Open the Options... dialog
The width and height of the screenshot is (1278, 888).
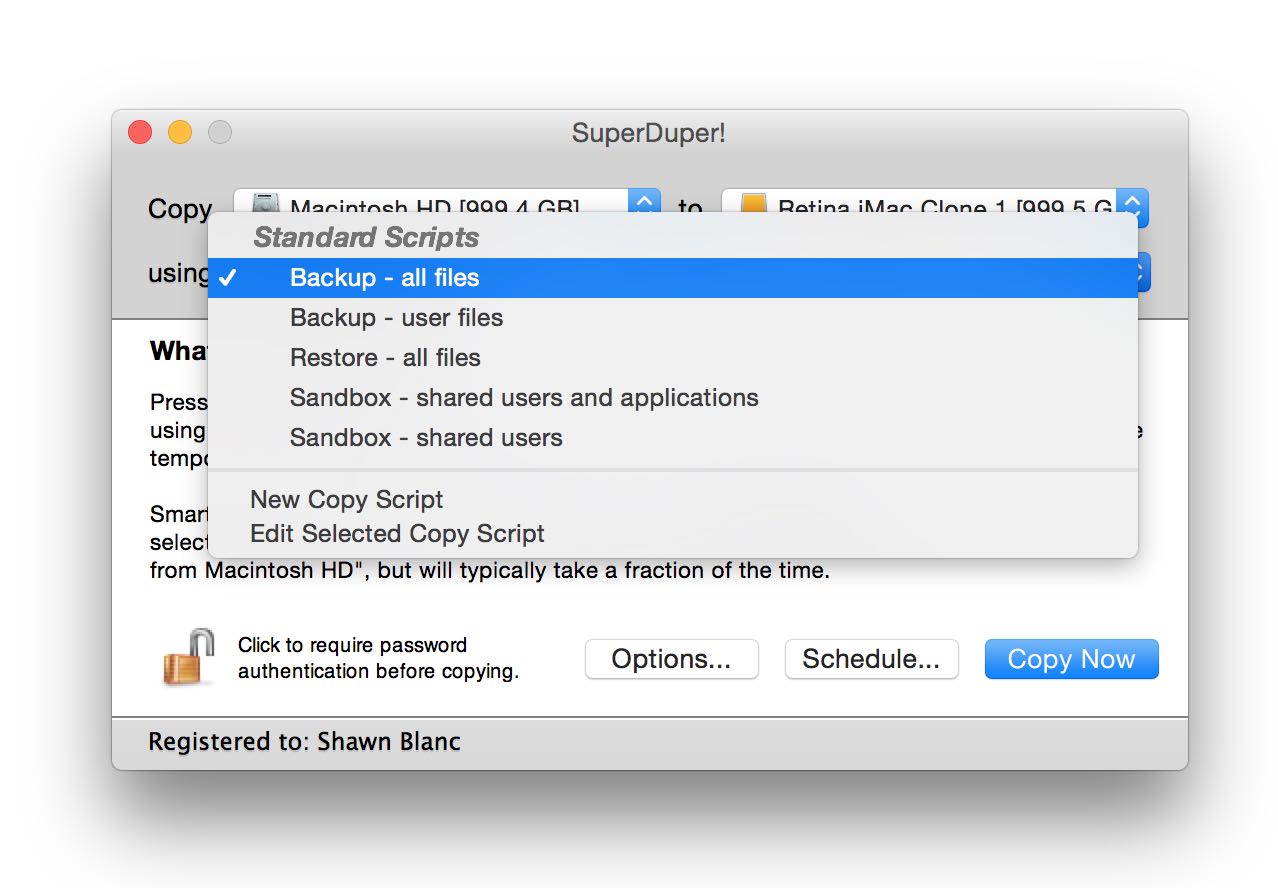coord(671,659)
